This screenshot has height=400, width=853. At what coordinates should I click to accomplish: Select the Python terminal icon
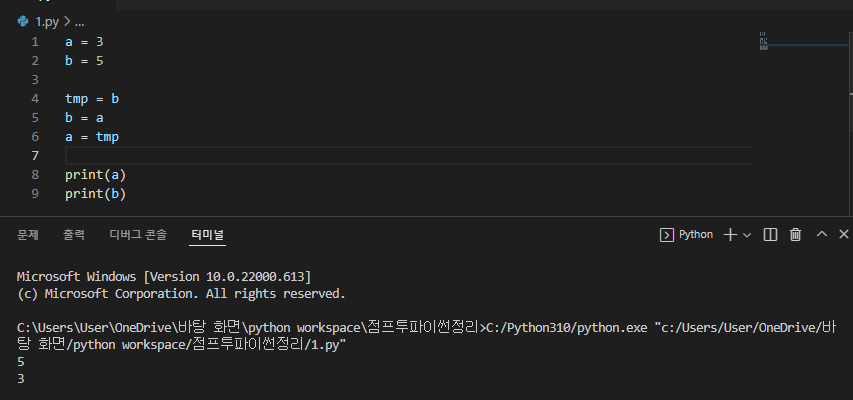pyautogui.click(x=666, y=235)
